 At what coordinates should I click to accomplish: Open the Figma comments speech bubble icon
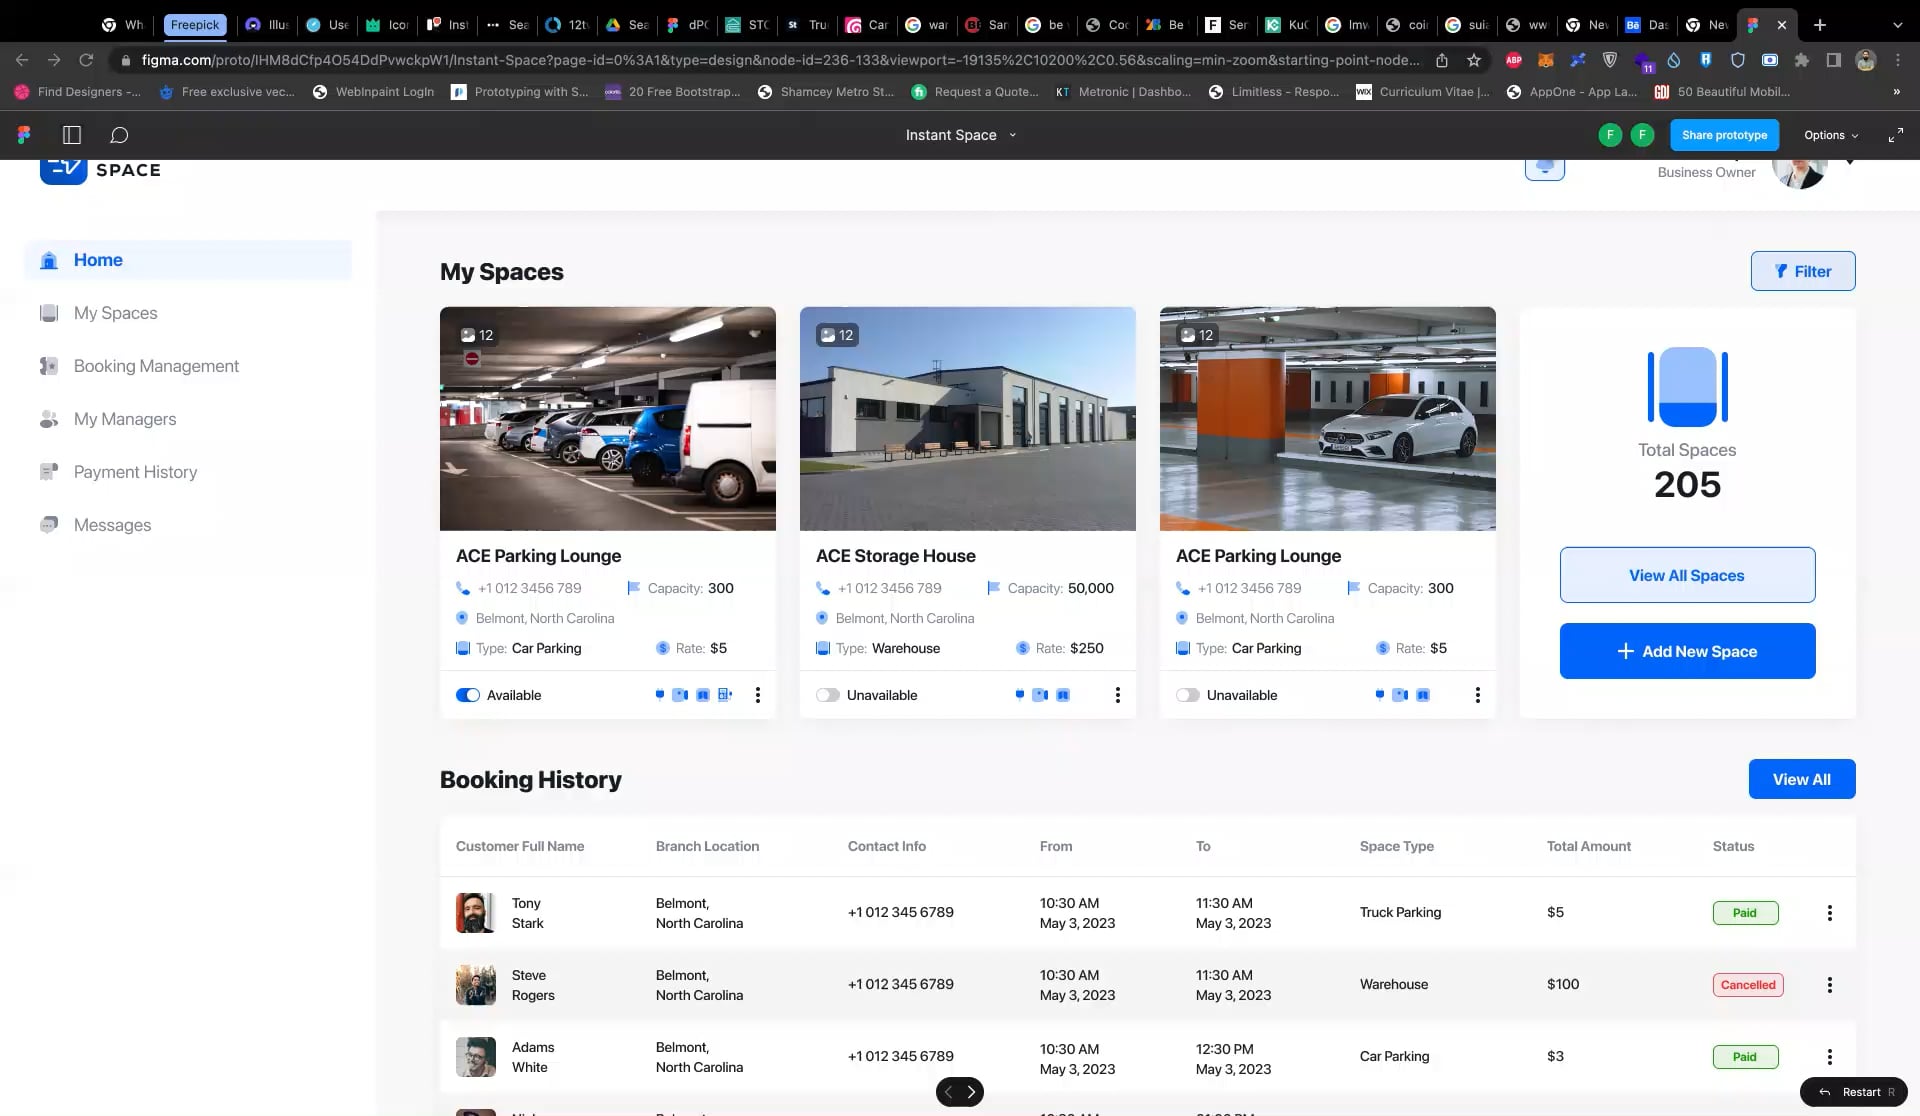[119, 135]
